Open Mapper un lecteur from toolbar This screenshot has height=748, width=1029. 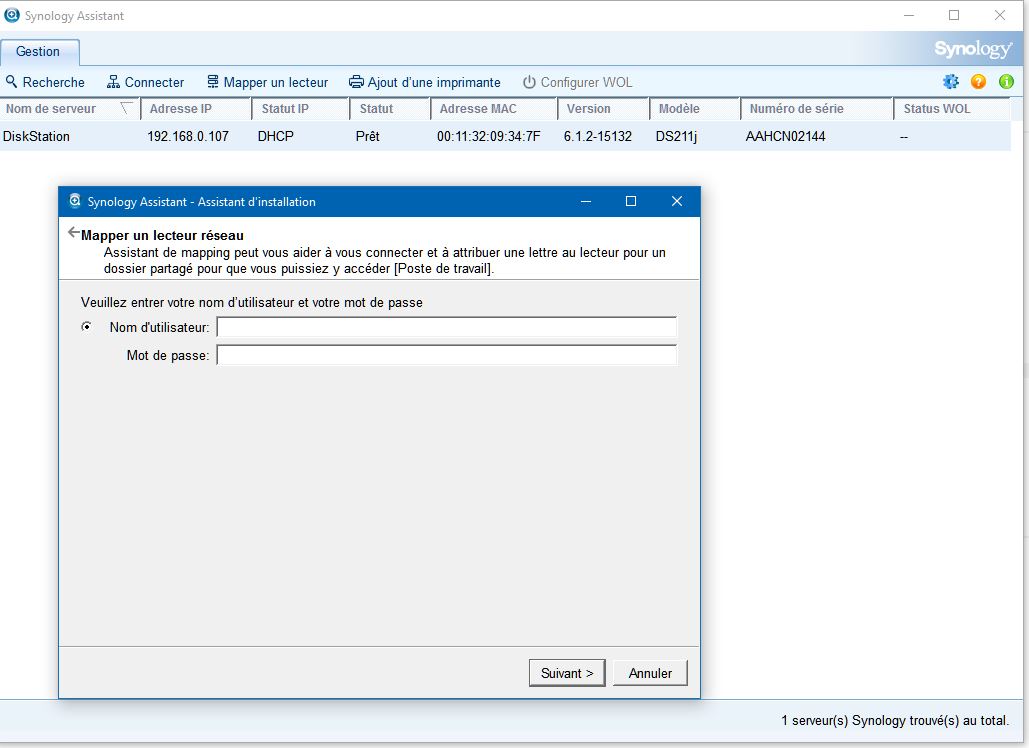(x=268, y=82)
